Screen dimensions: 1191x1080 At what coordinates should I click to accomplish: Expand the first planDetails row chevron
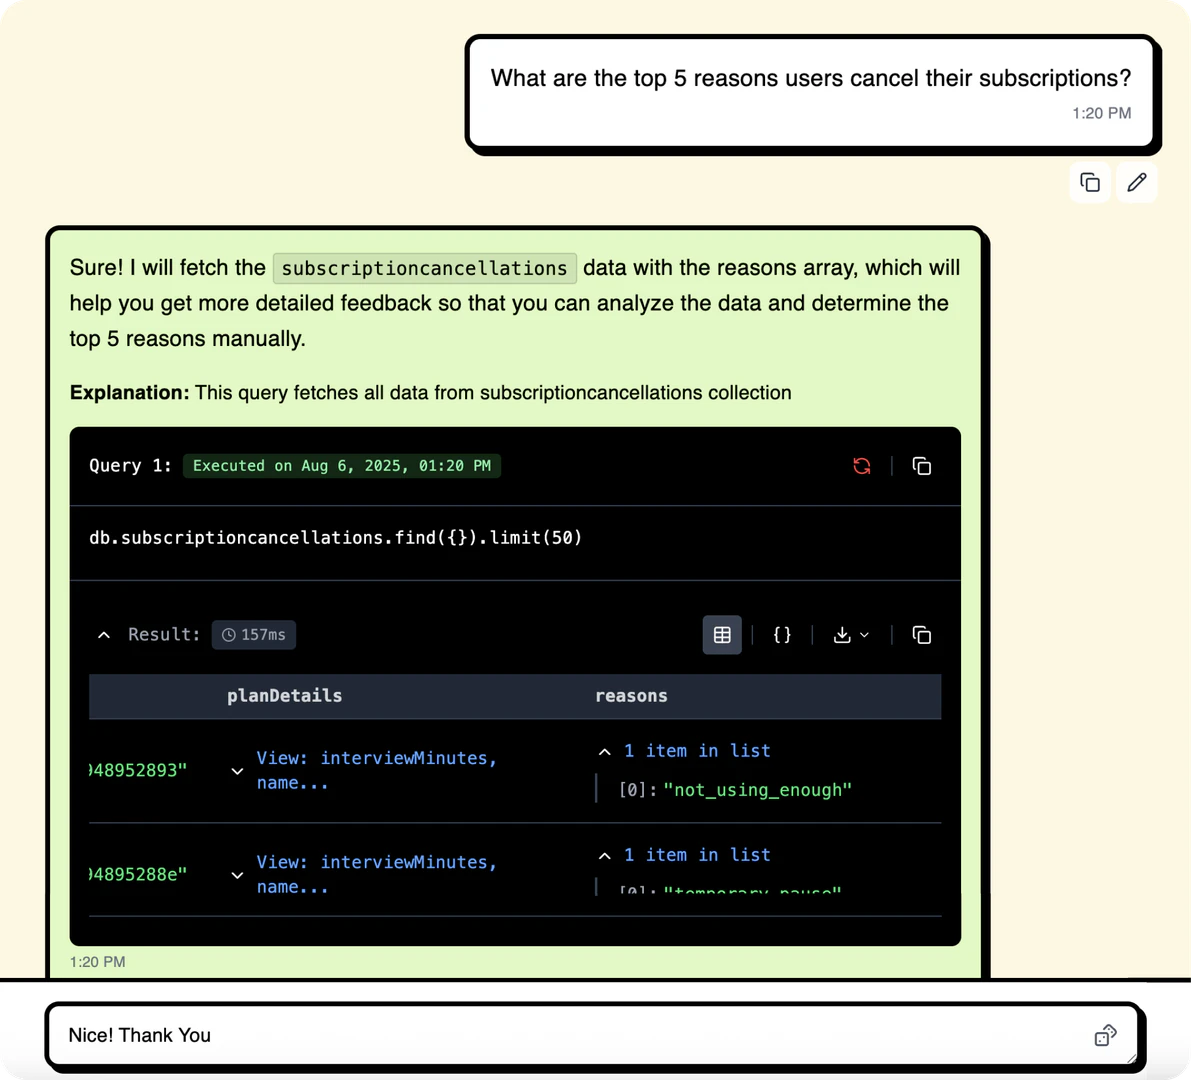point(237,771)
